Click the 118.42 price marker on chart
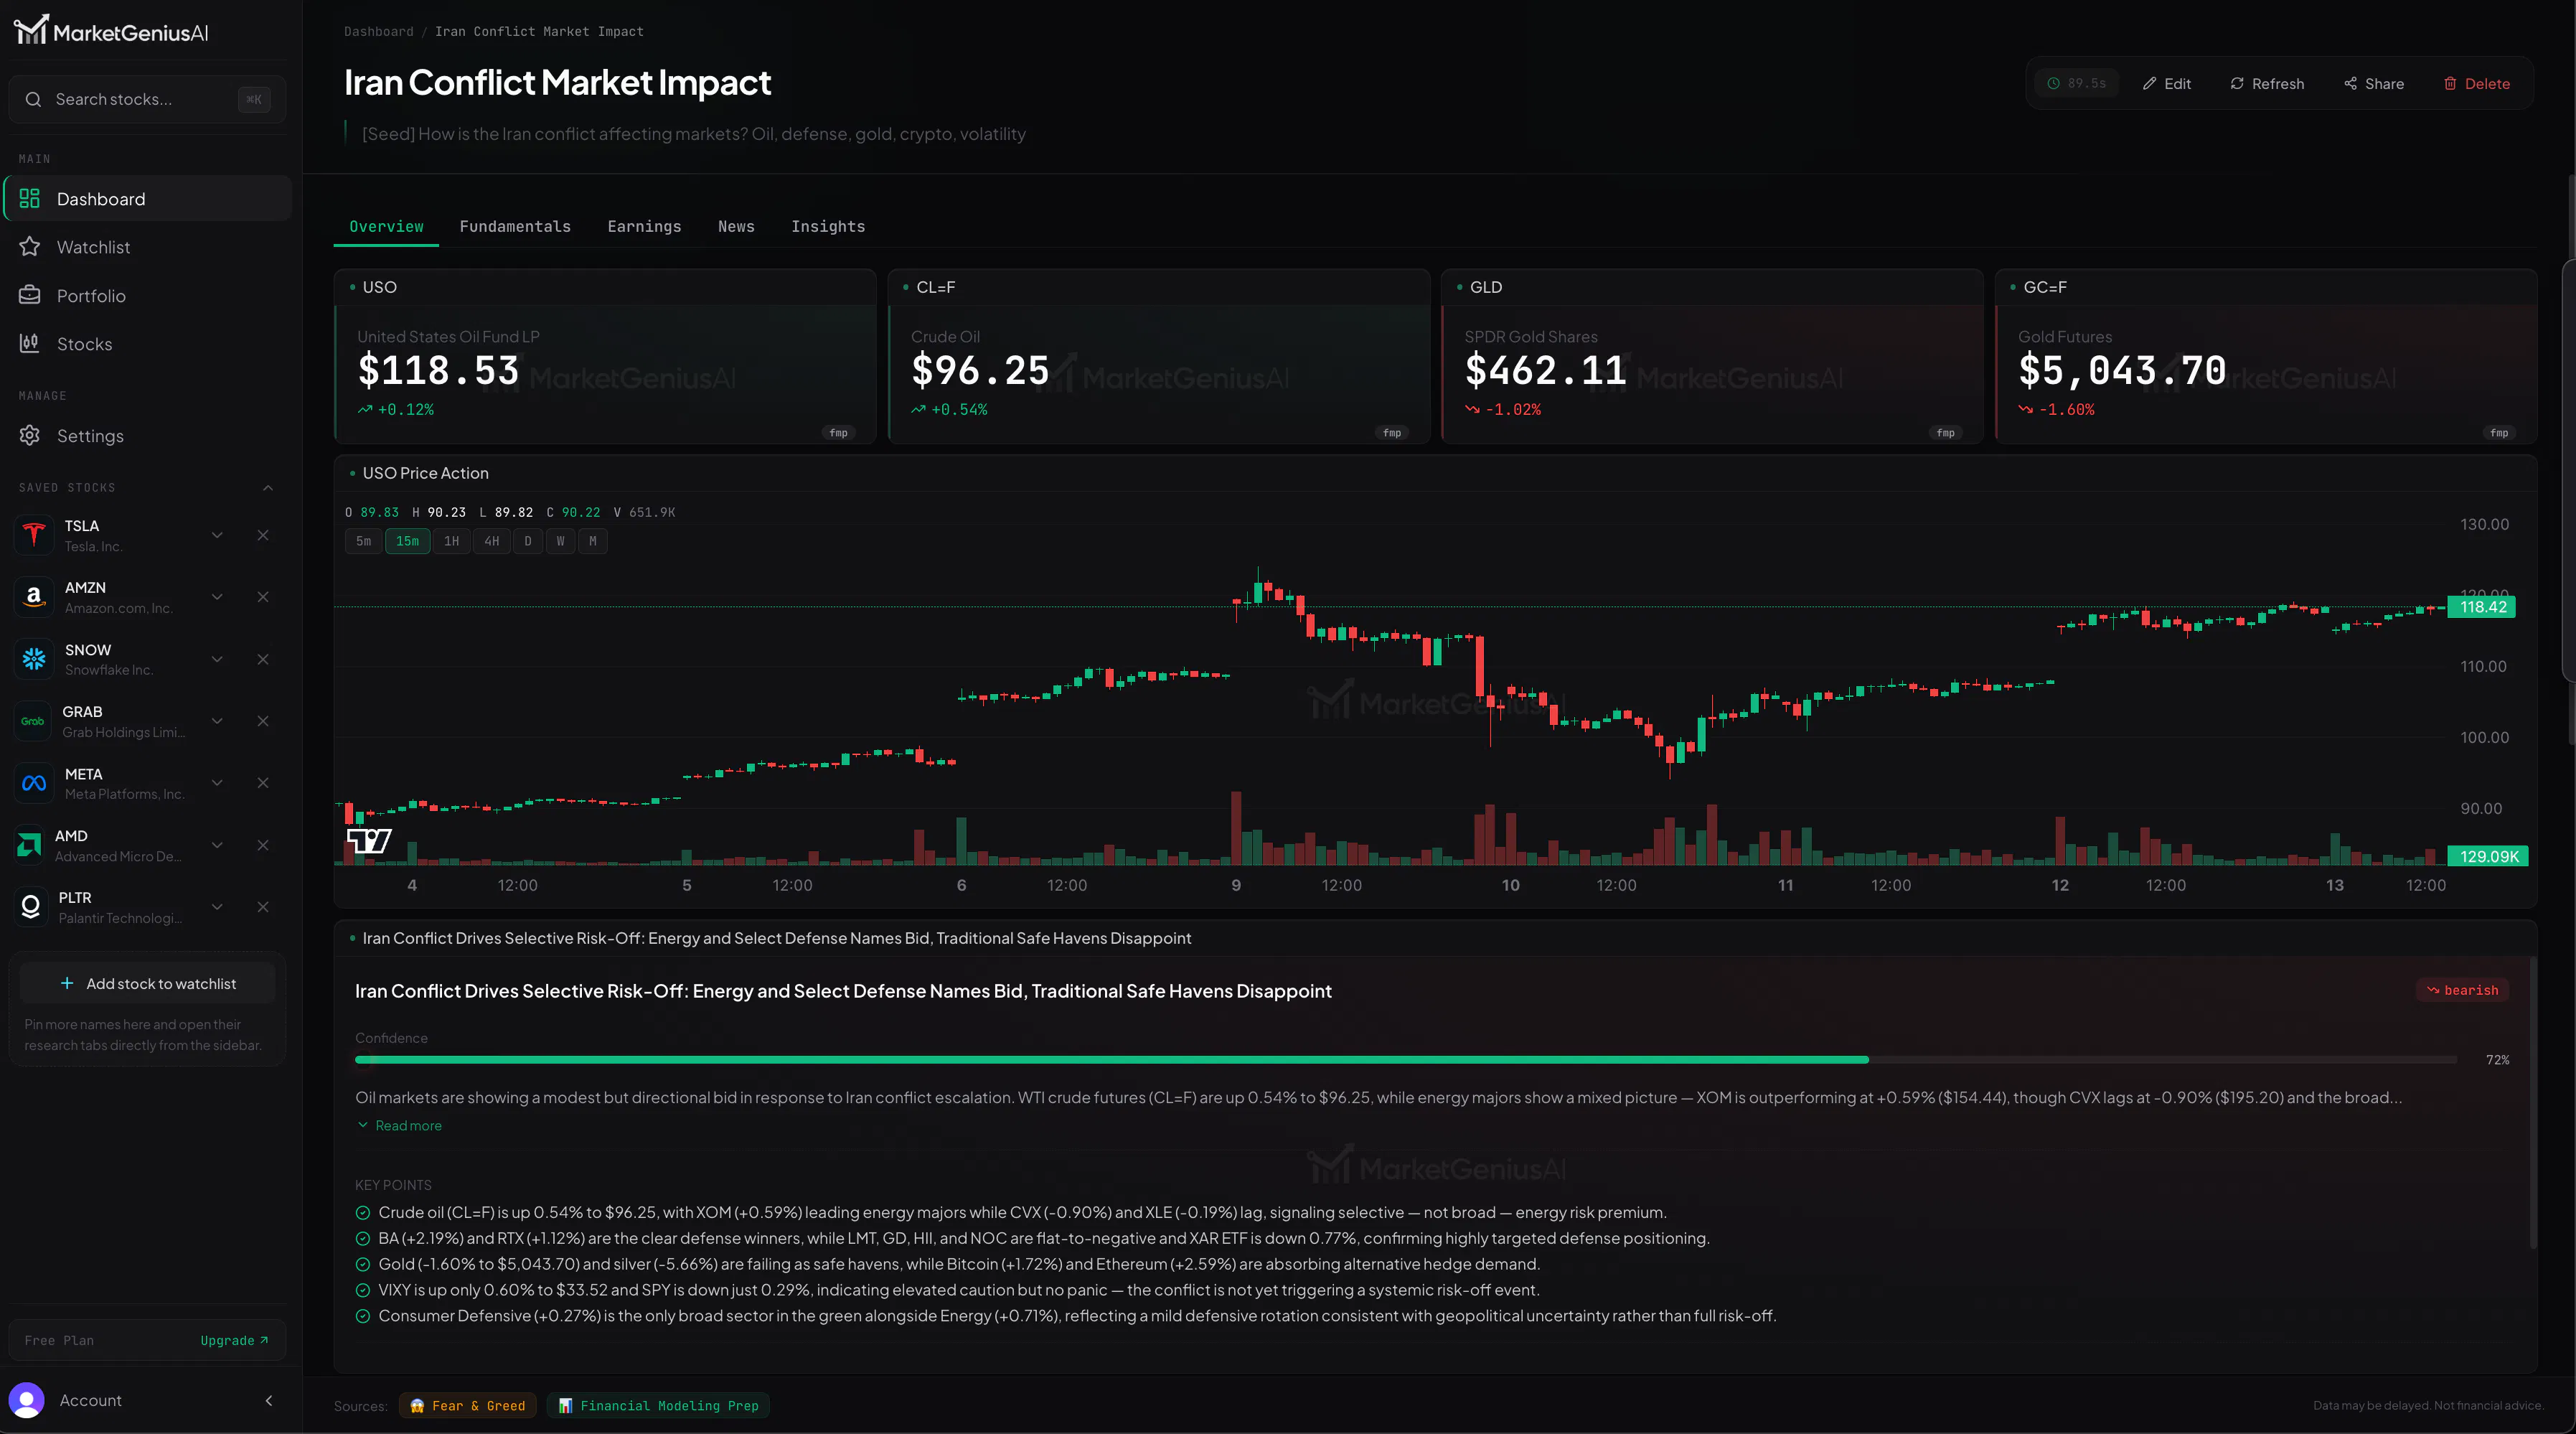The image size is (2576, 1434). pyautogui.click(x=2481, y=607)
